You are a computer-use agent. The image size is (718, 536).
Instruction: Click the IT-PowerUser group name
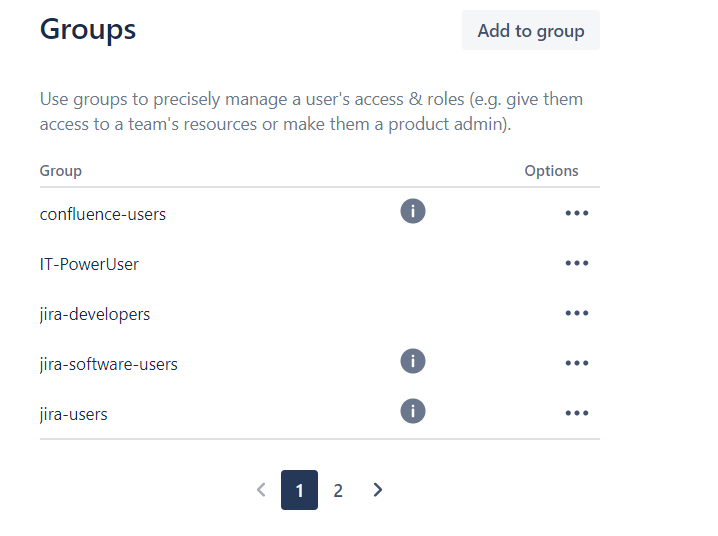[89, 264]
